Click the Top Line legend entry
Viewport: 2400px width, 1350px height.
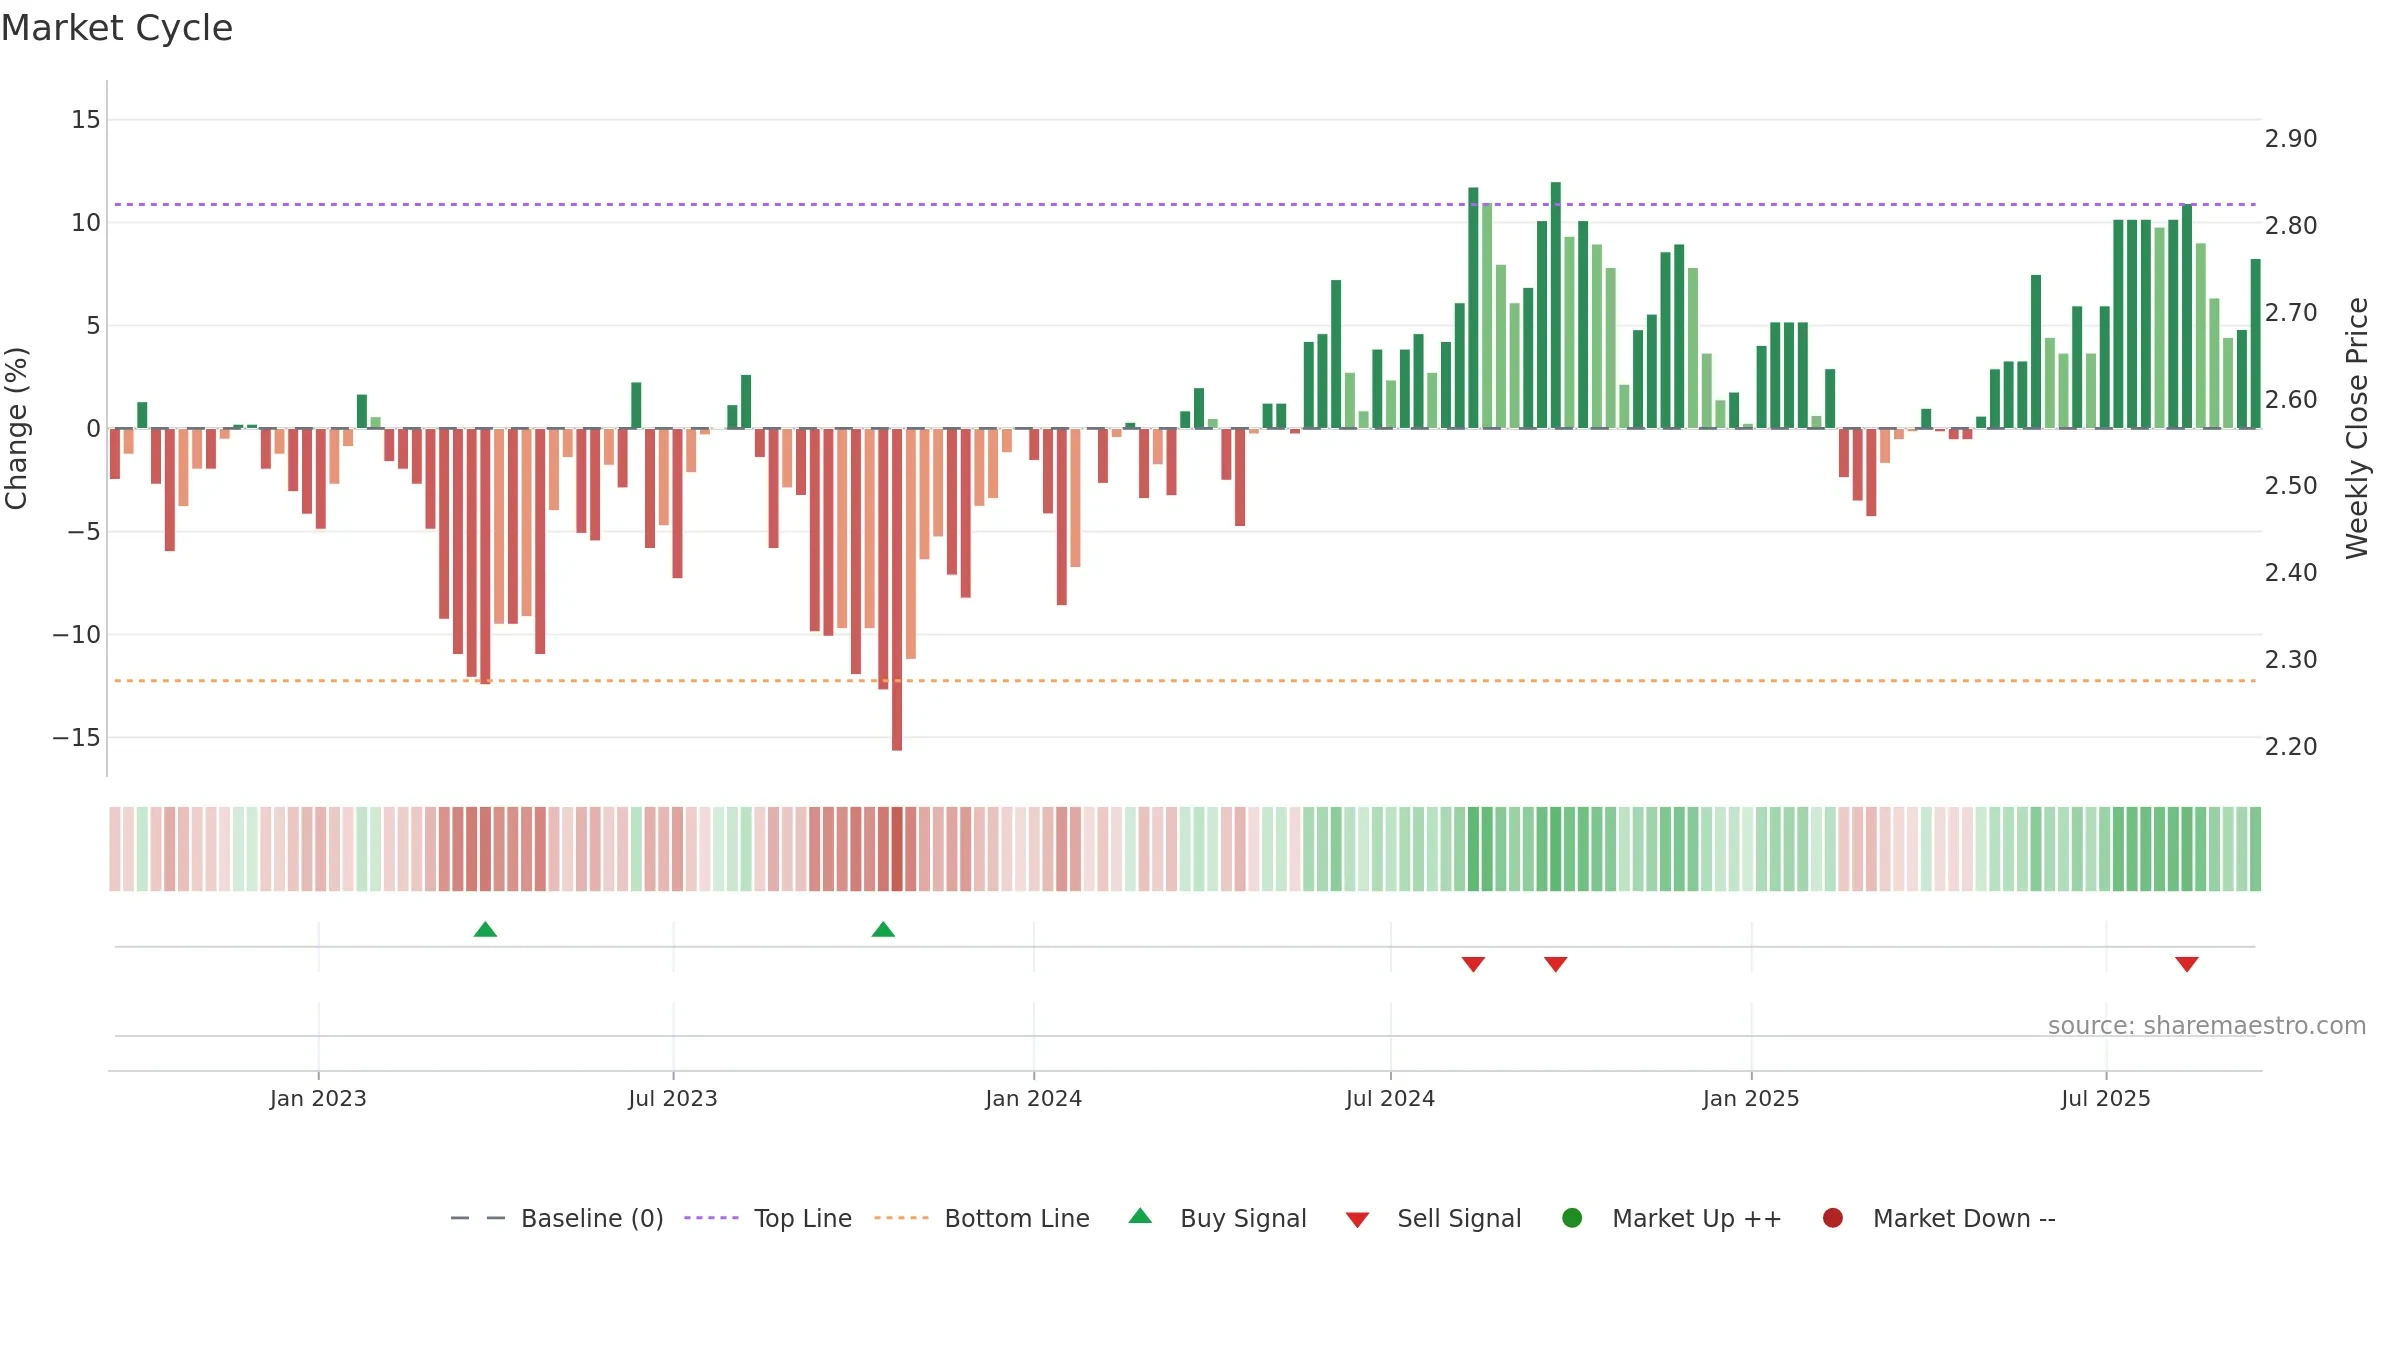(768, 1218)
